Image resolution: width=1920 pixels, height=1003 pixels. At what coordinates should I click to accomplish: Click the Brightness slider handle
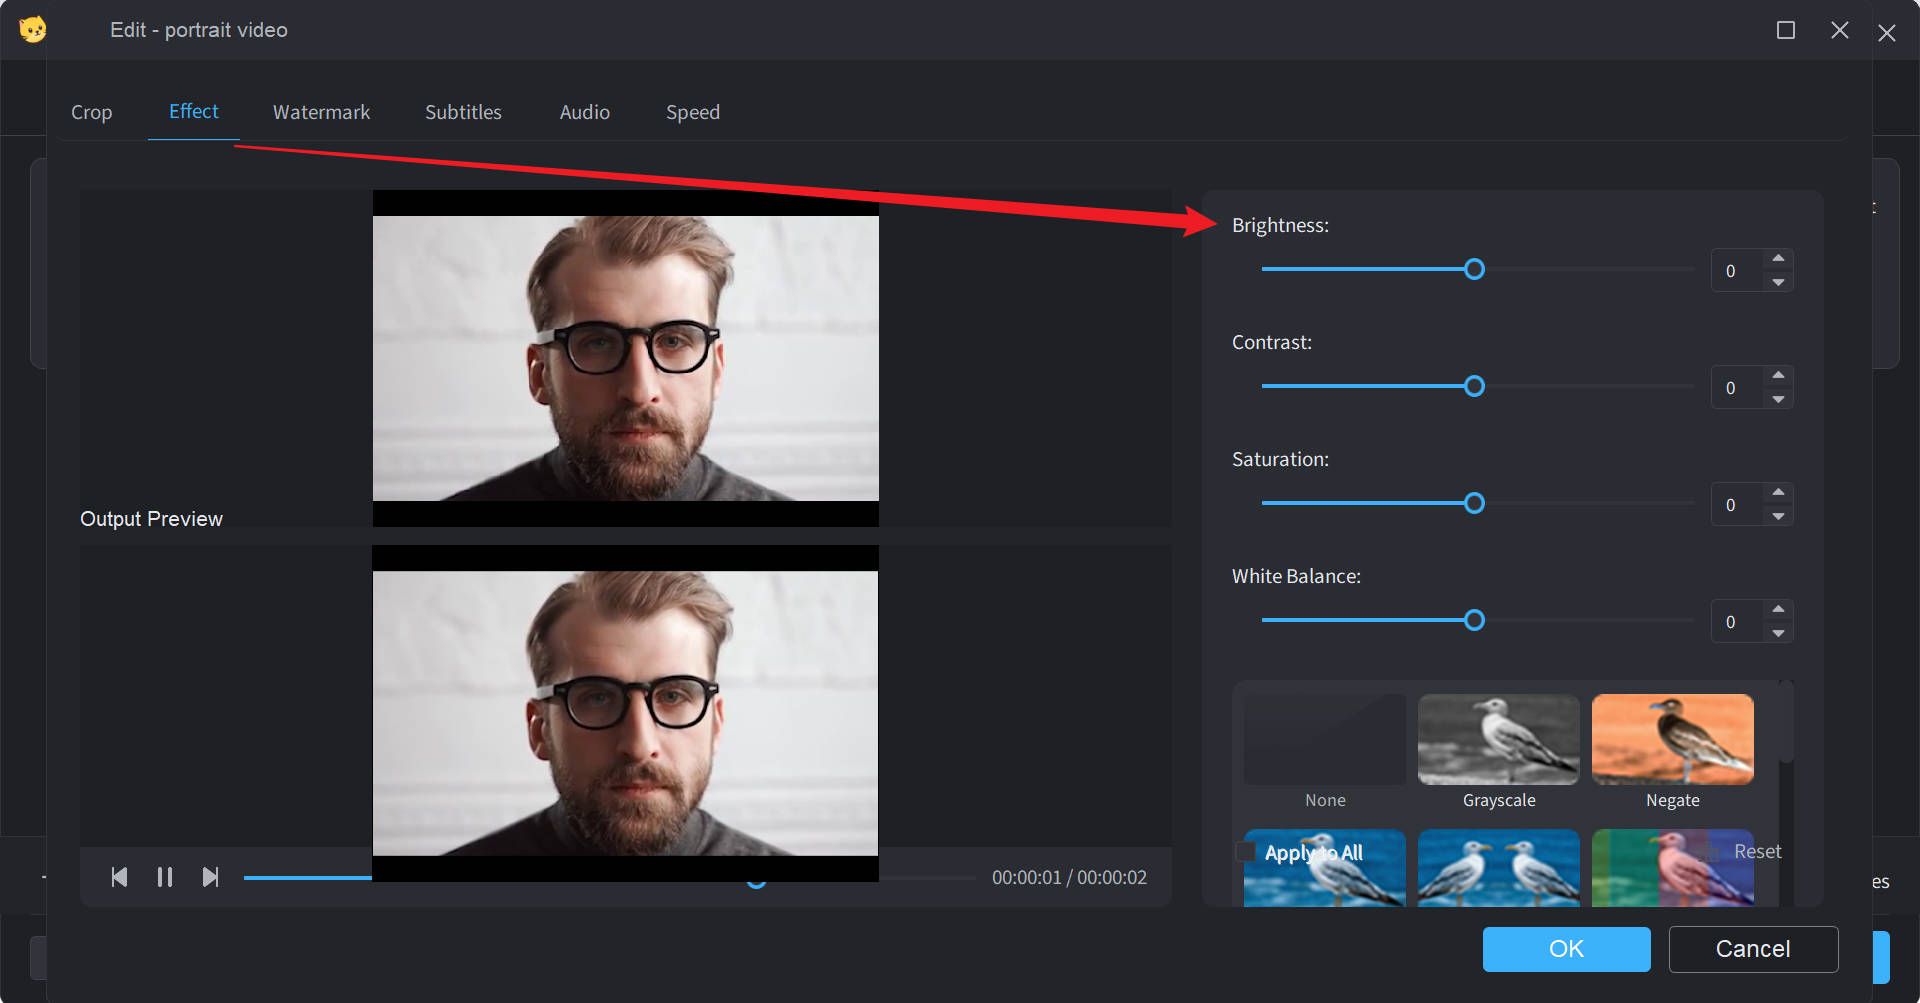coord(1474,269)
